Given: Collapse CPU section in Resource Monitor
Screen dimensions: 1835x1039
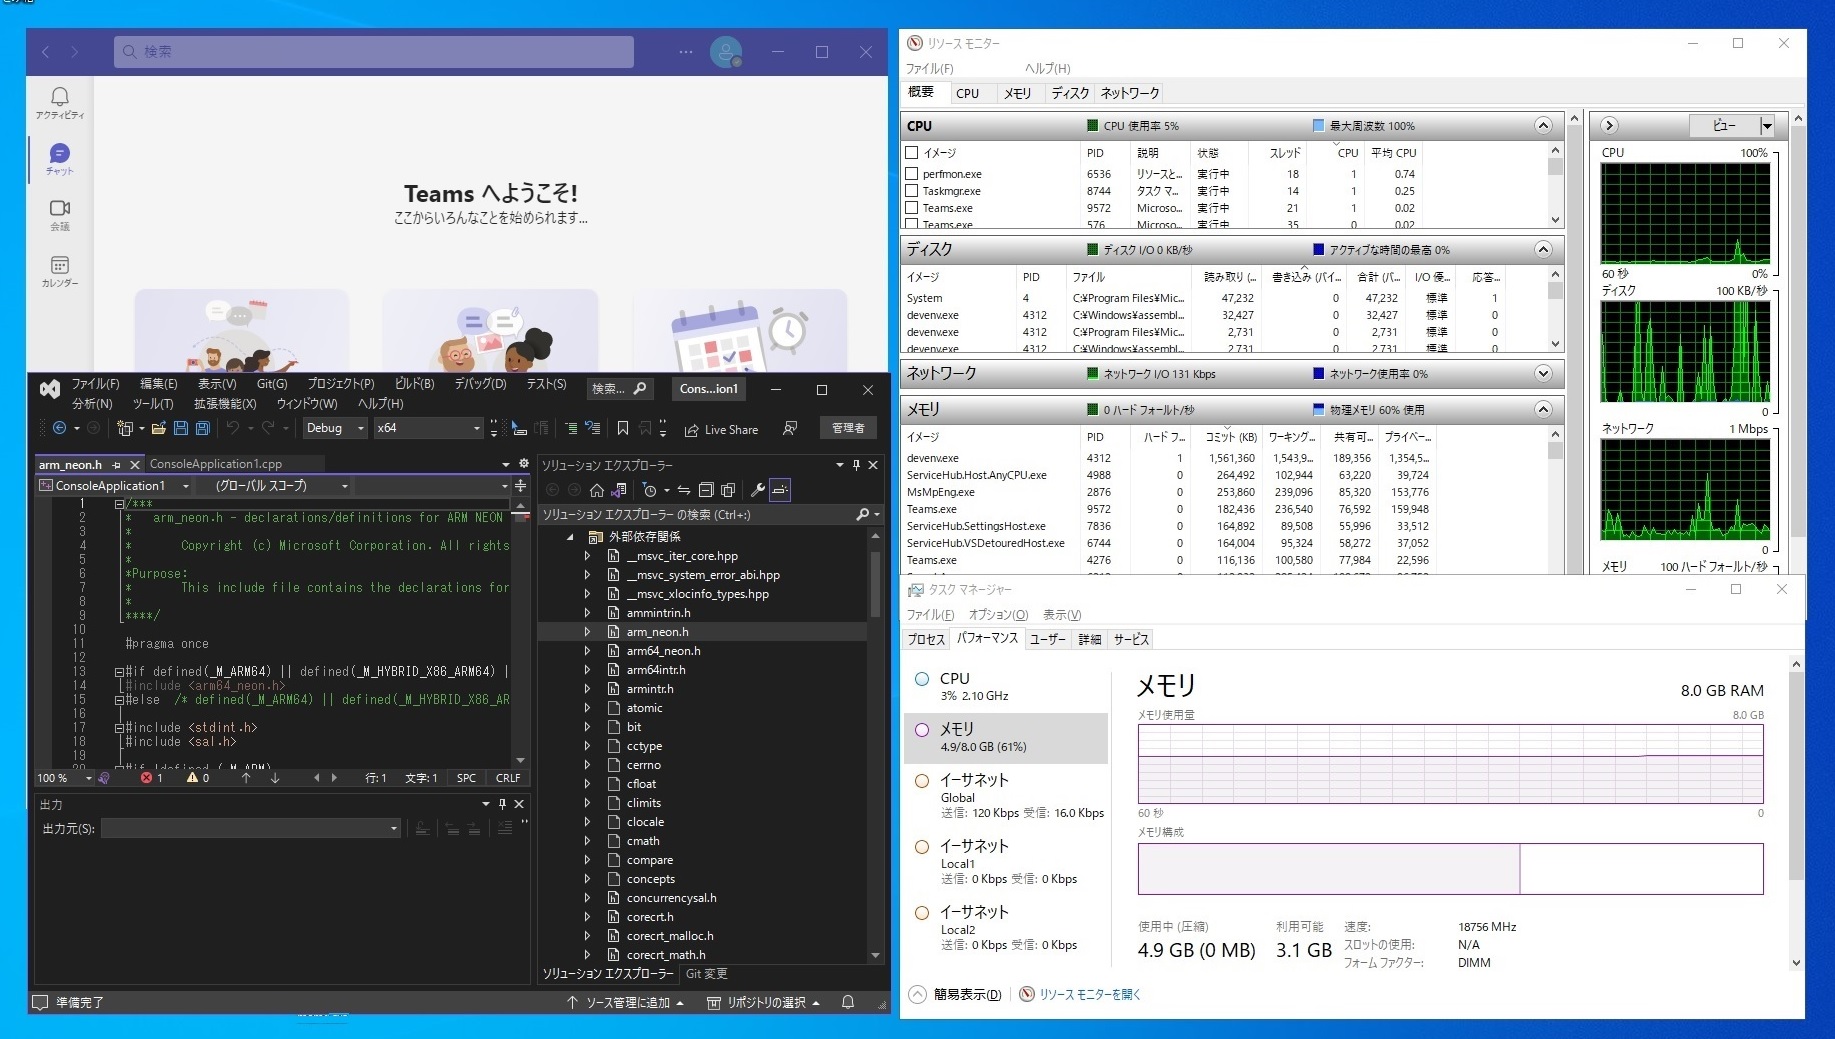Looking at the screenshot, I should [1543, 126].
